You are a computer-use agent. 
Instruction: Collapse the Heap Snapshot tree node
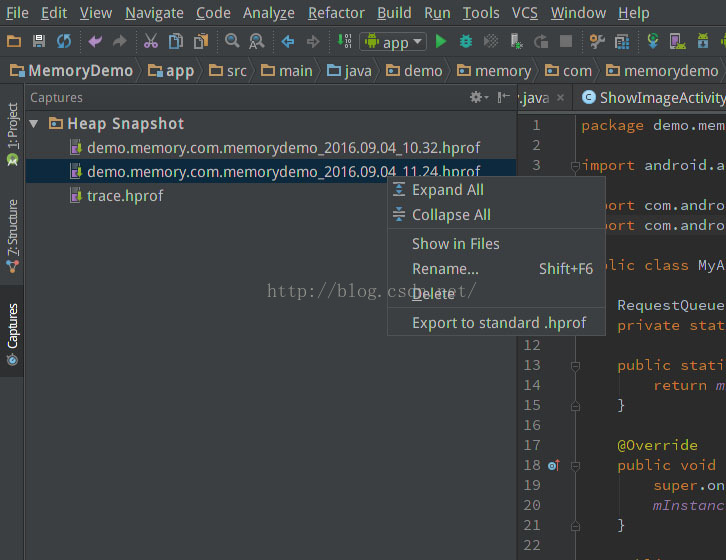point(34,124)
